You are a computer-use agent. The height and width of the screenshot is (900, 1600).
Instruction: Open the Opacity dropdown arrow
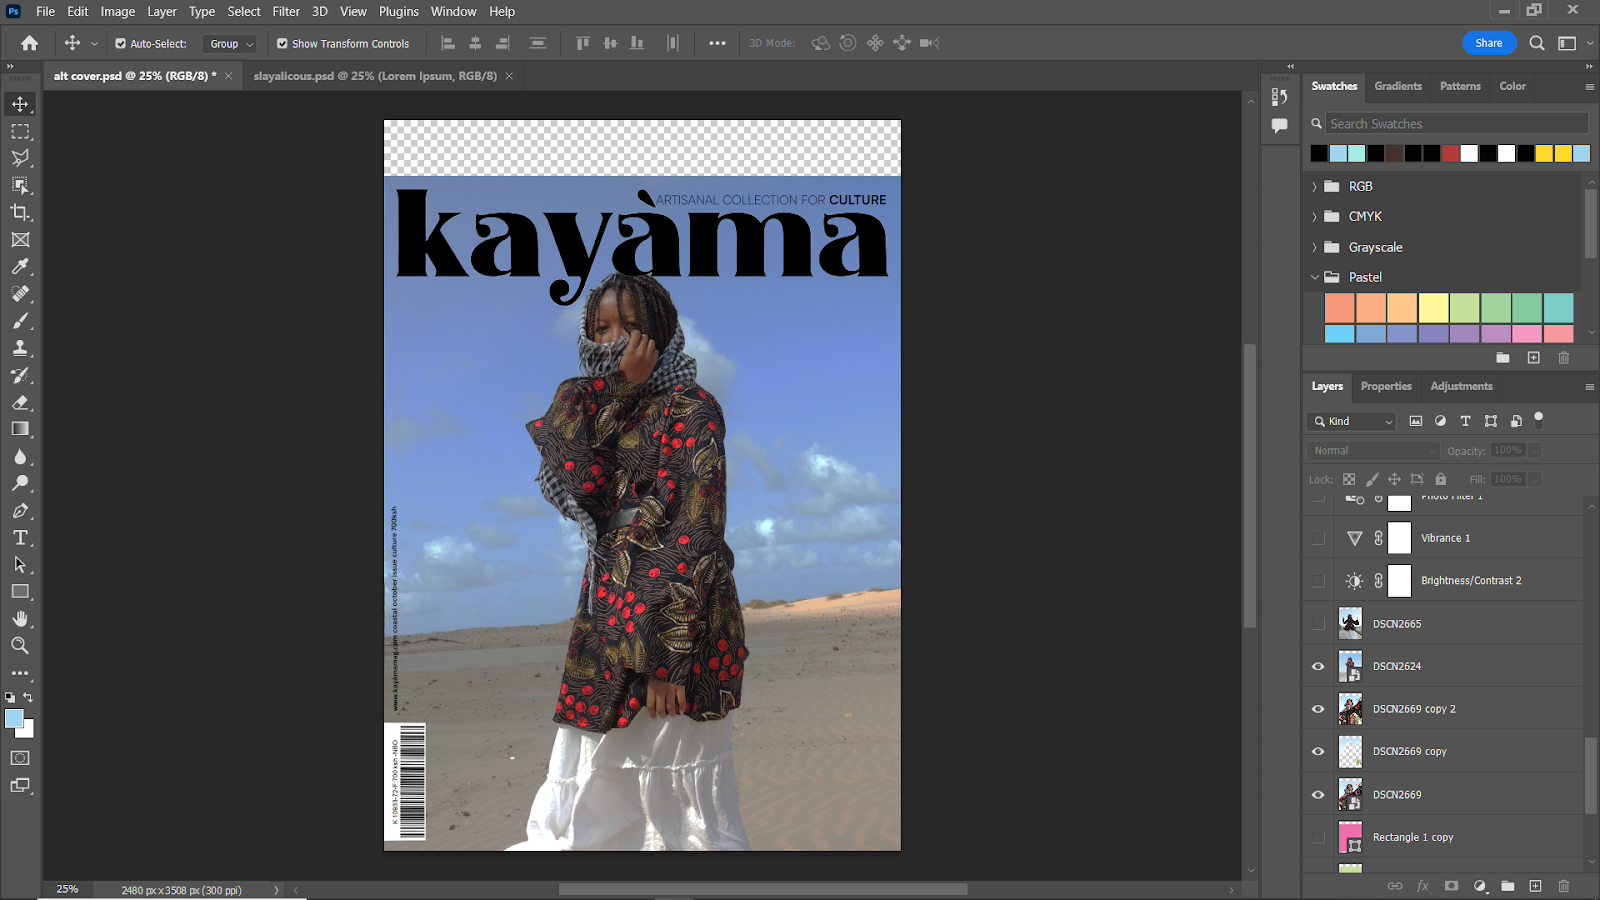pyautogui.click(x=1535, y=451)
